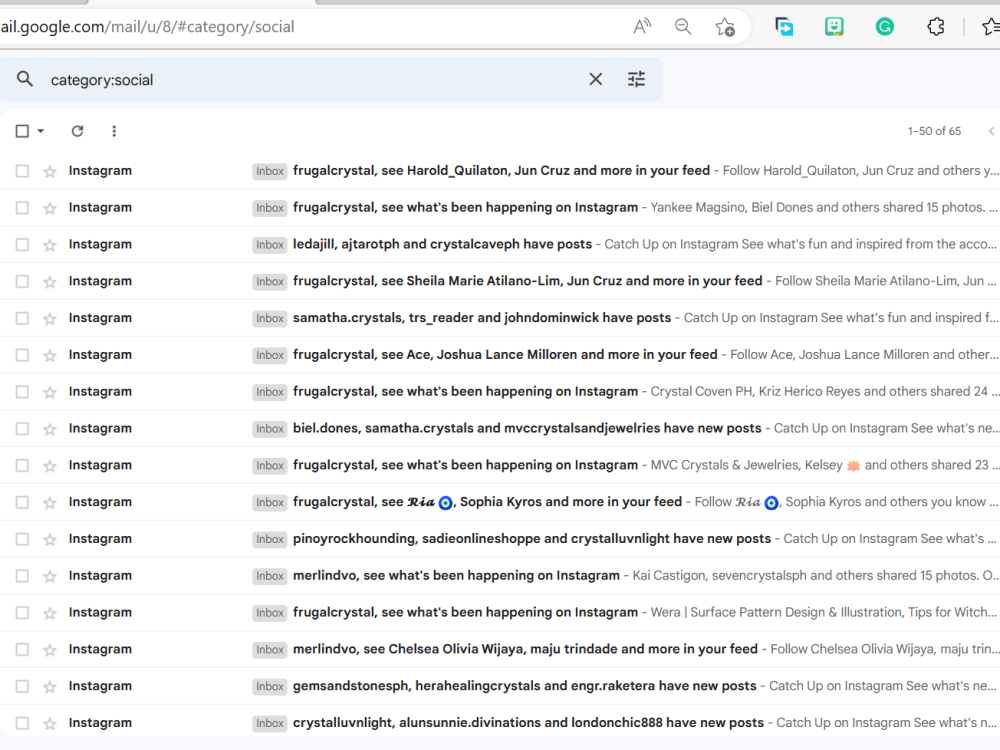The width and height of the screenshot is (1000, 750).
Task: Star the Wera Surface Pattern Design email
Action: [x=50, y=613]
